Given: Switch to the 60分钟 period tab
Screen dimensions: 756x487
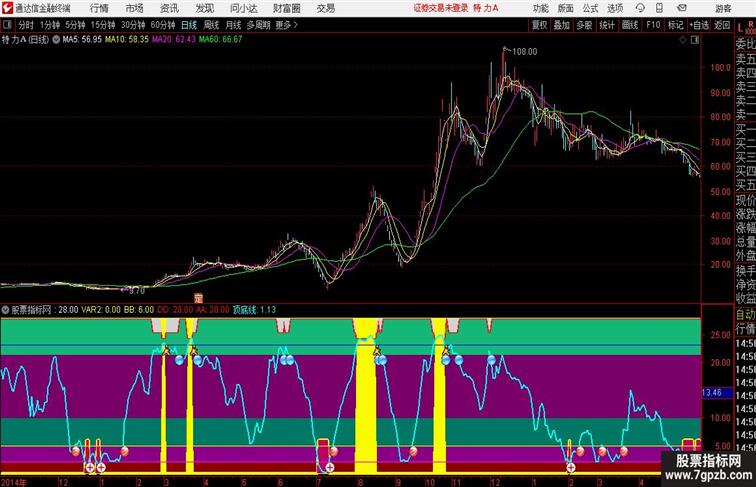Looking at the screenshot, I should [163, 25].
